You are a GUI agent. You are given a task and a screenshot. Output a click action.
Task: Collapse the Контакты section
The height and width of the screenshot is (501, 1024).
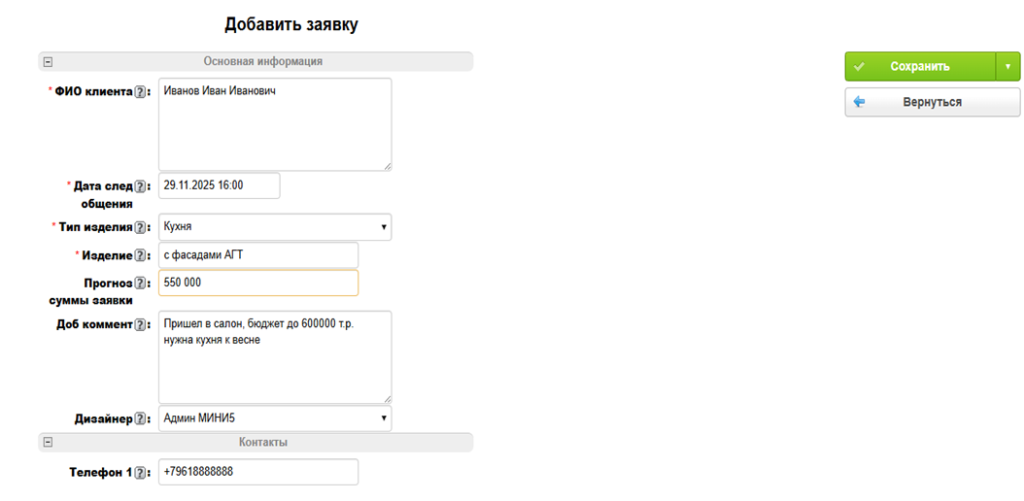47,442
